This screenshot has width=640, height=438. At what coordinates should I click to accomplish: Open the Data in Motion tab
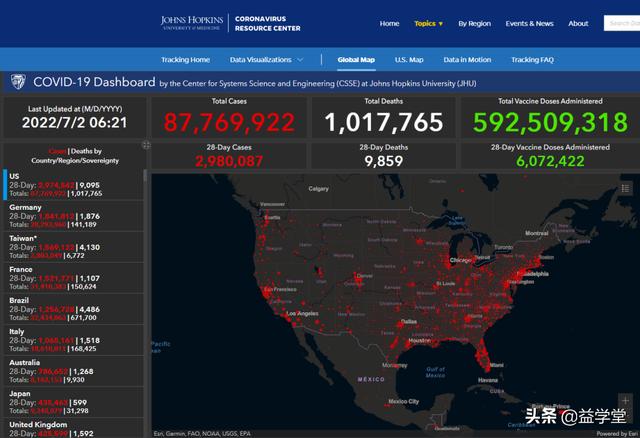(x=467, y=60)
